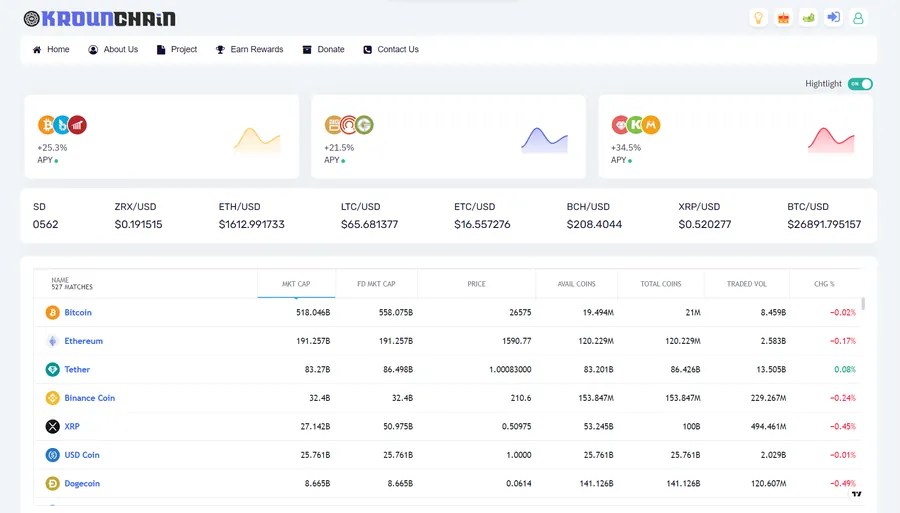Screen dimensions: 900x513
Task: Open the Dogecoin link
Action: click(x=82, y=483)
